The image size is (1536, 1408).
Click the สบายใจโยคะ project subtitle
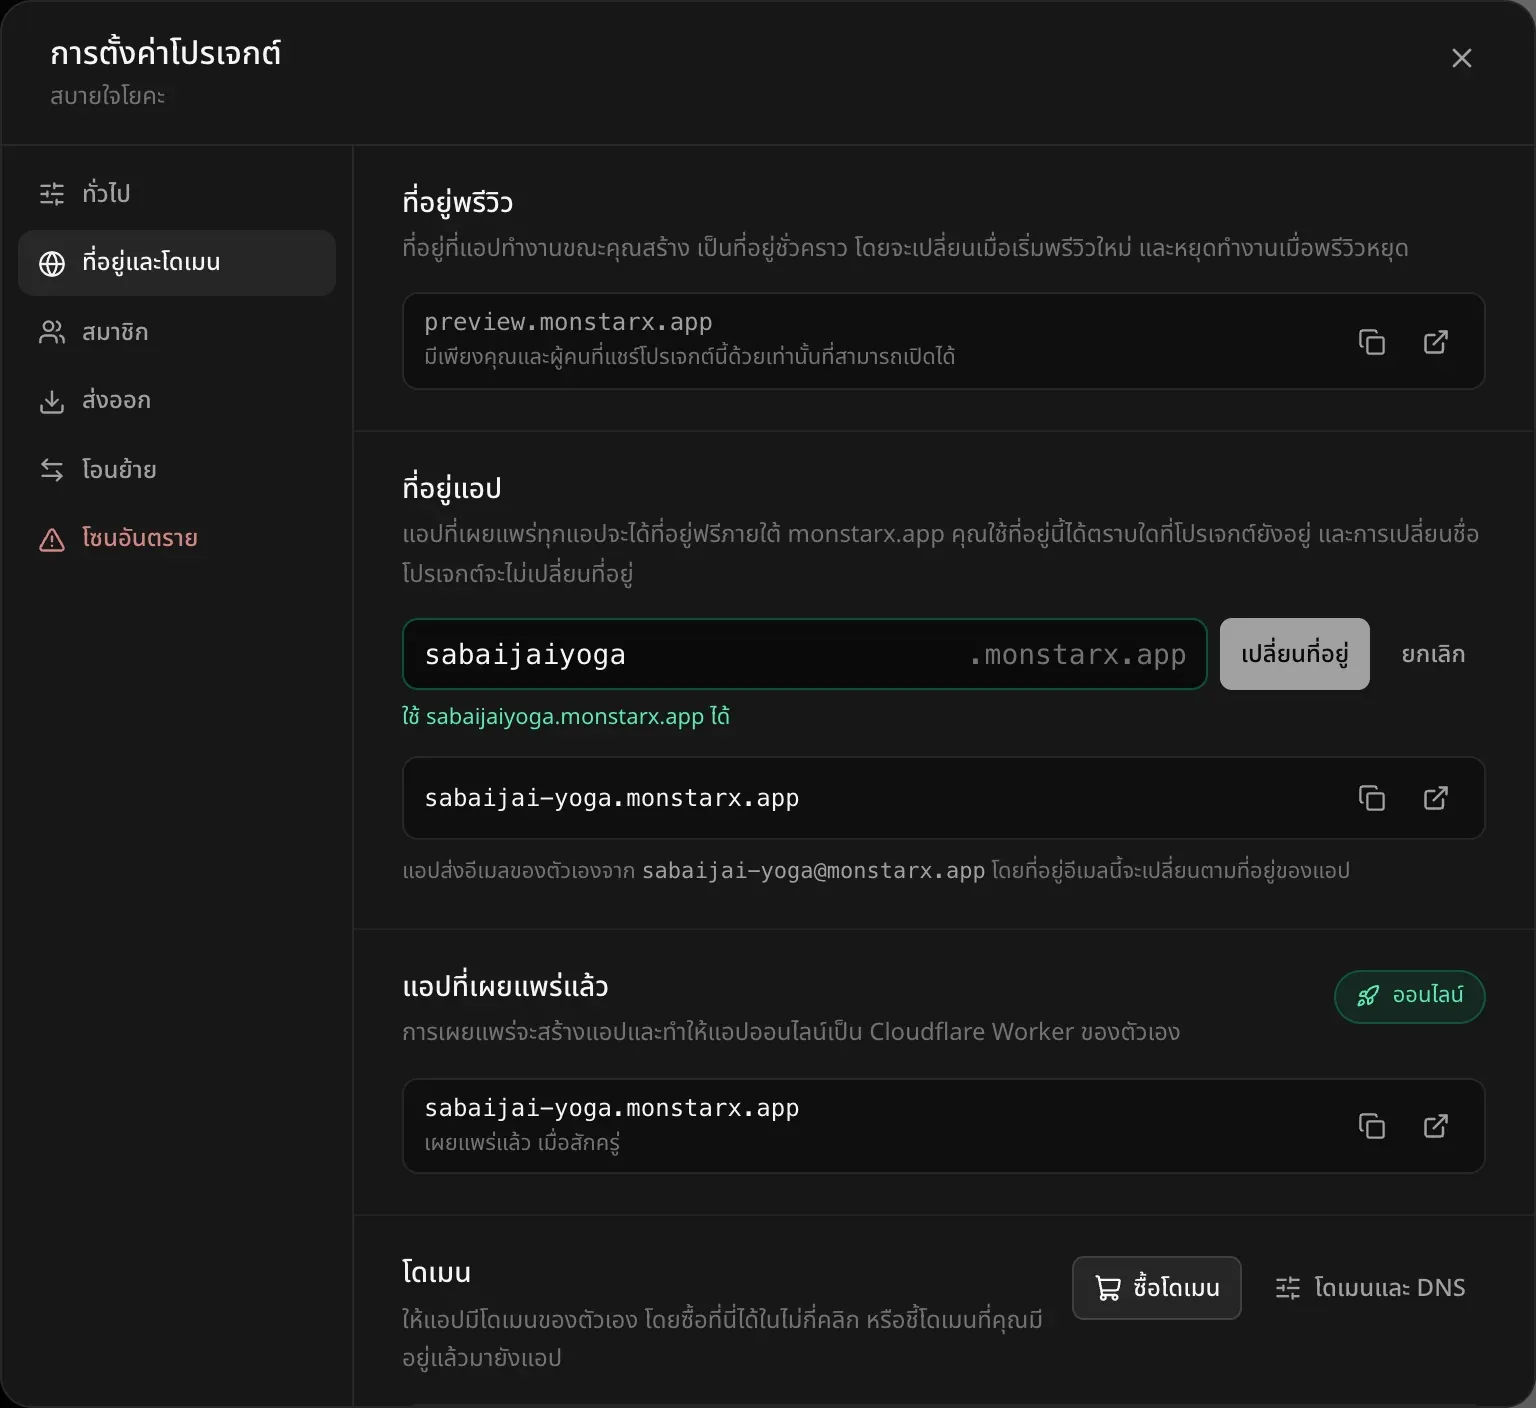[108, 96]
